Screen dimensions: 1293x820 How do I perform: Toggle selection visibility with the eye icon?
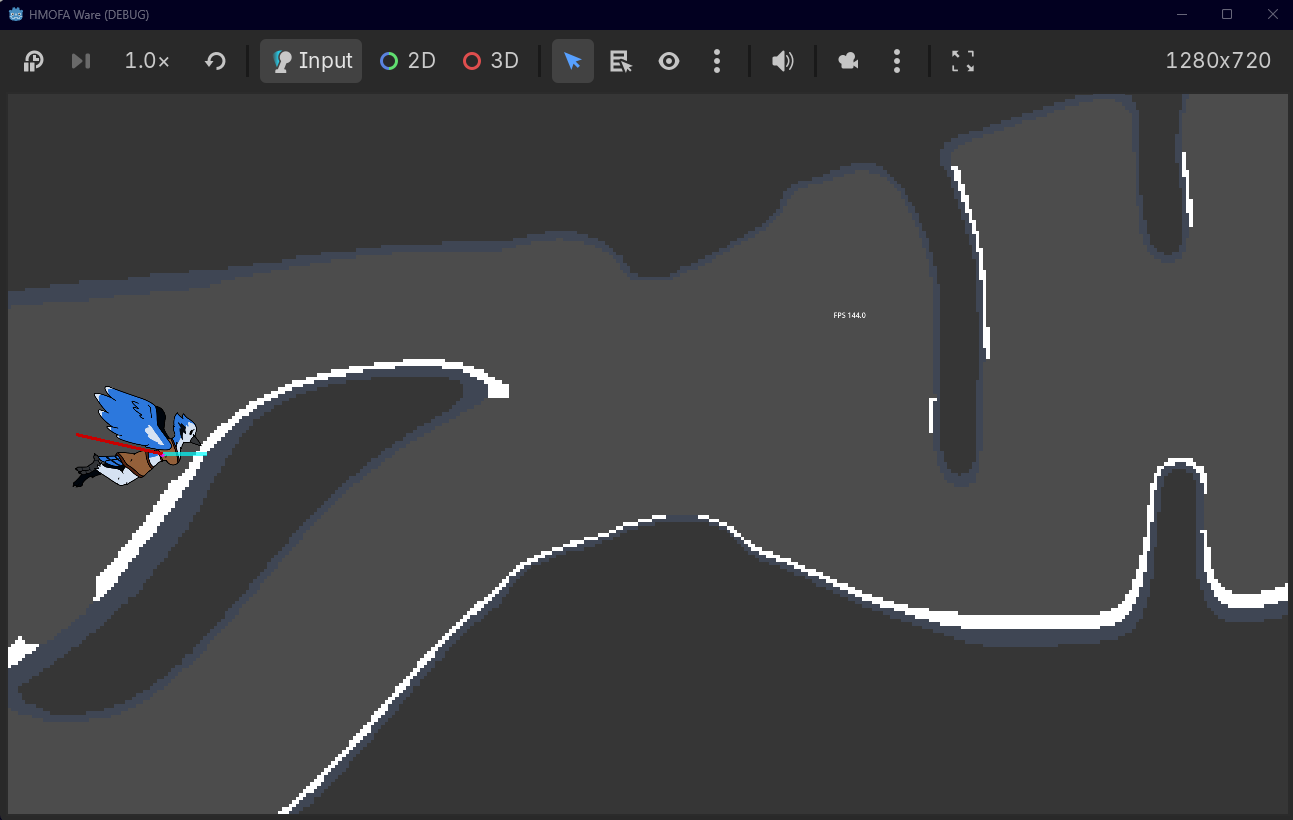[669, 61]
